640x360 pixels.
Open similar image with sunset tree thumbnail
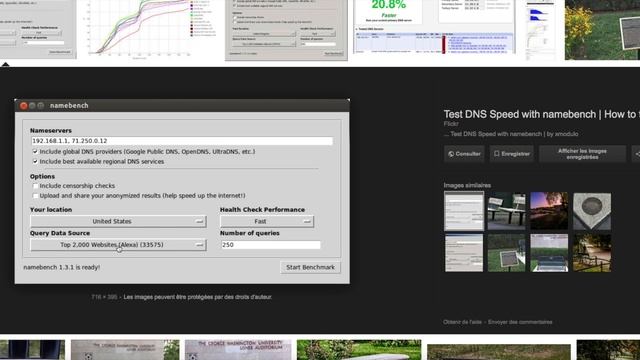(549, 211)
